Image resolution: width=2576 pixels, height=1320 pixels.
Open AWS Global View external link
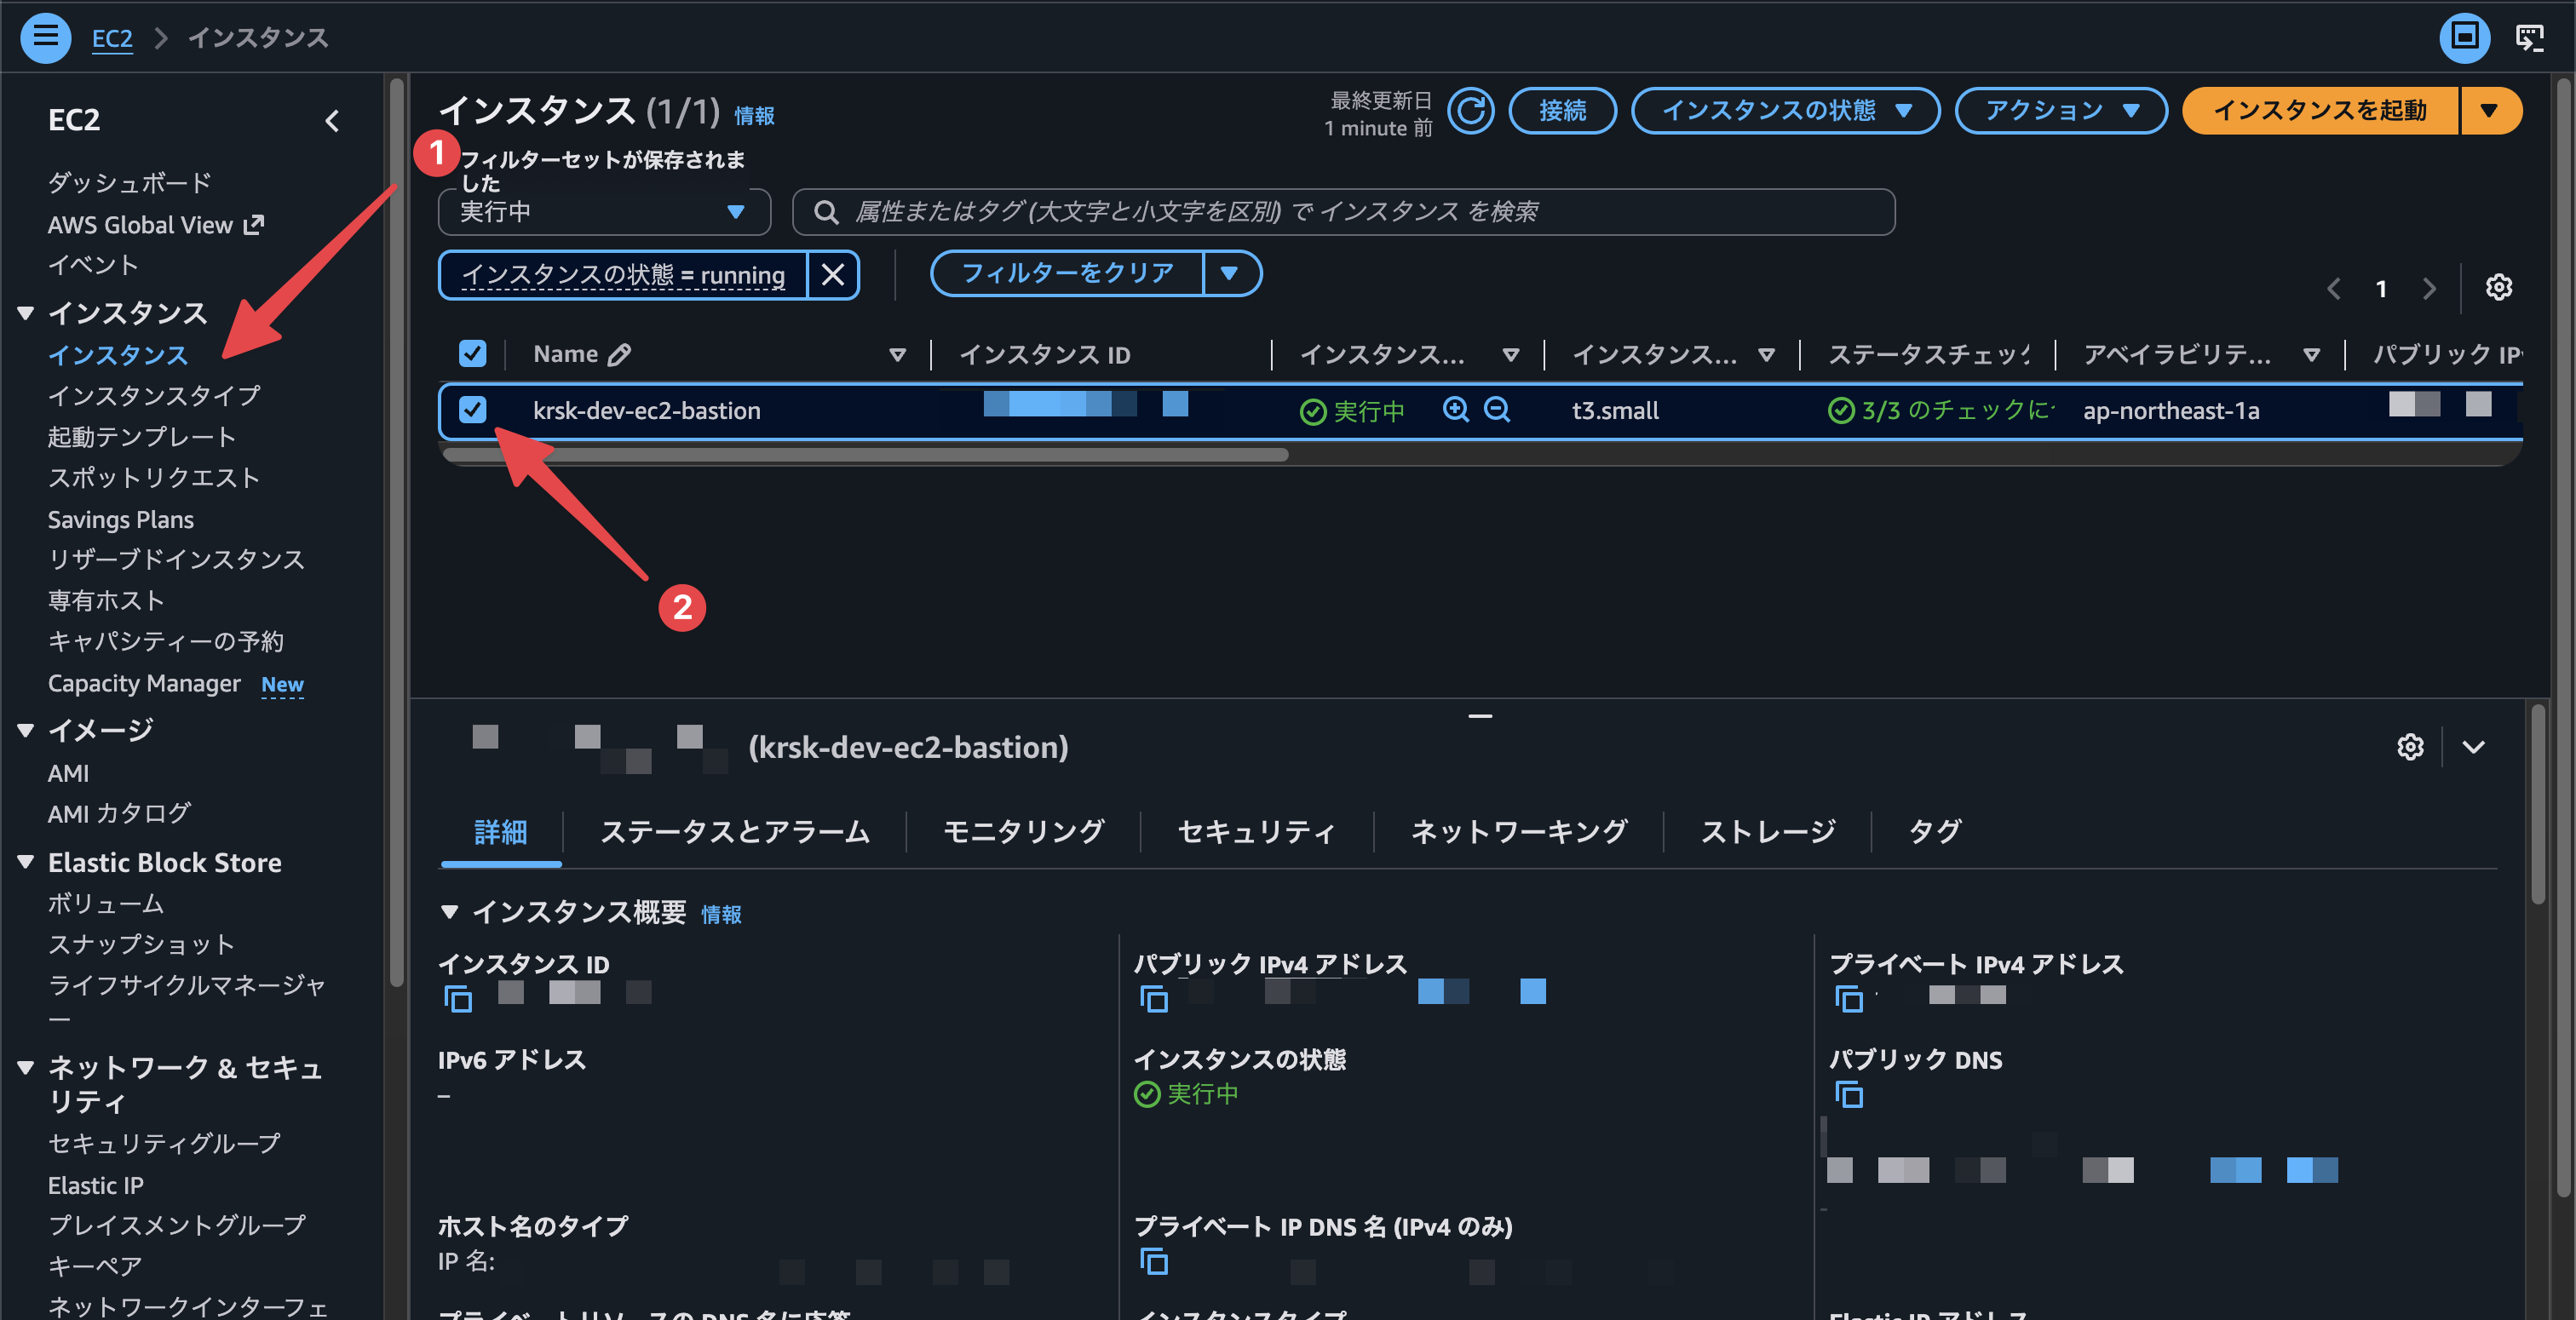[x=155, y=225]
